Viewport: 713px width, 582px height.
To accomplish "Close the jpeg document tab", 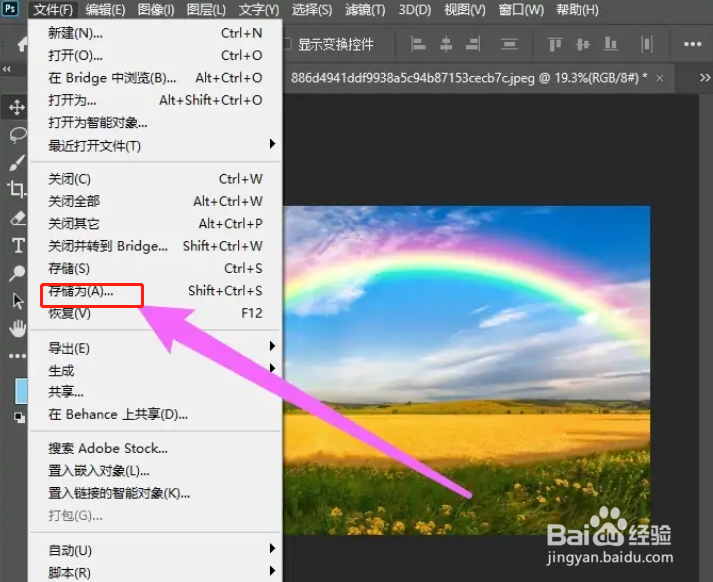I will [660, 78].
